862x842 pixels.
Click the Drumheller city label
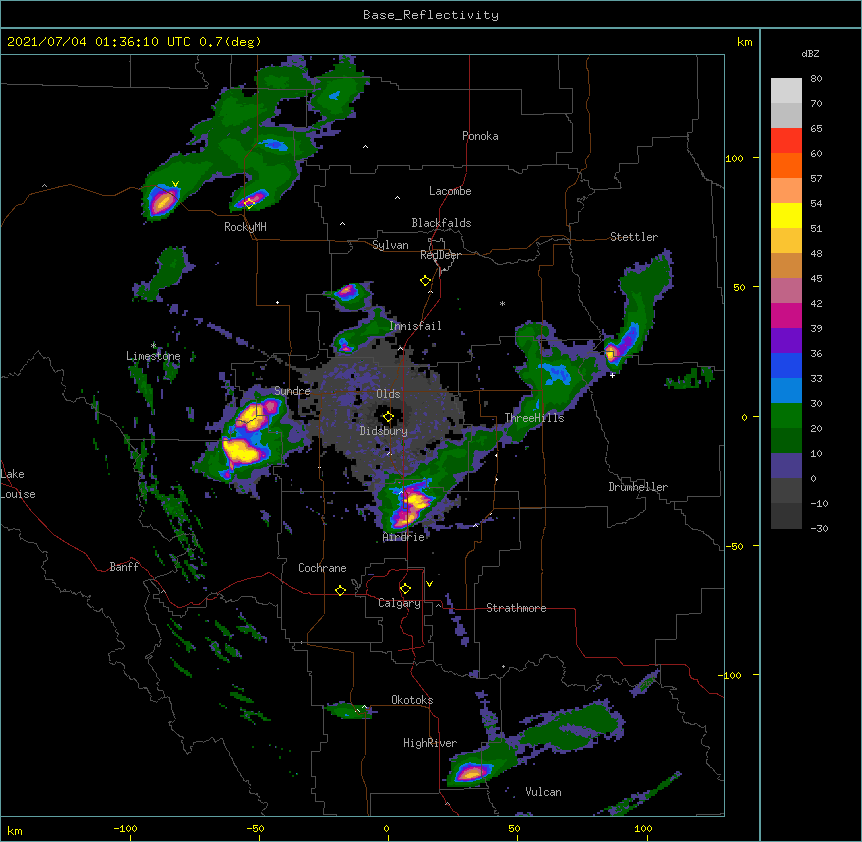click(638, 487)
